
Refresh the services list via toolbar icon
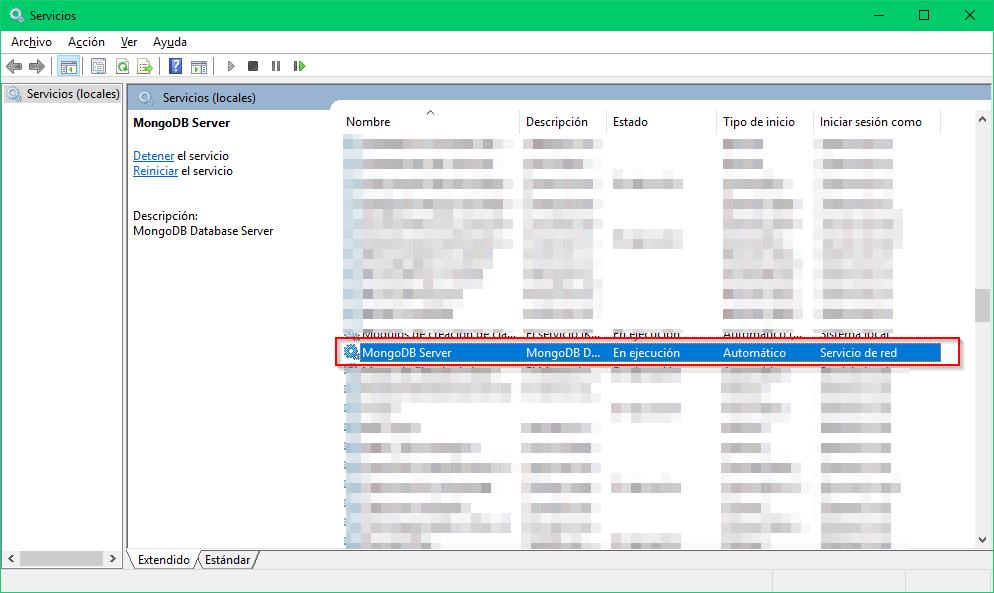[122, 66]
